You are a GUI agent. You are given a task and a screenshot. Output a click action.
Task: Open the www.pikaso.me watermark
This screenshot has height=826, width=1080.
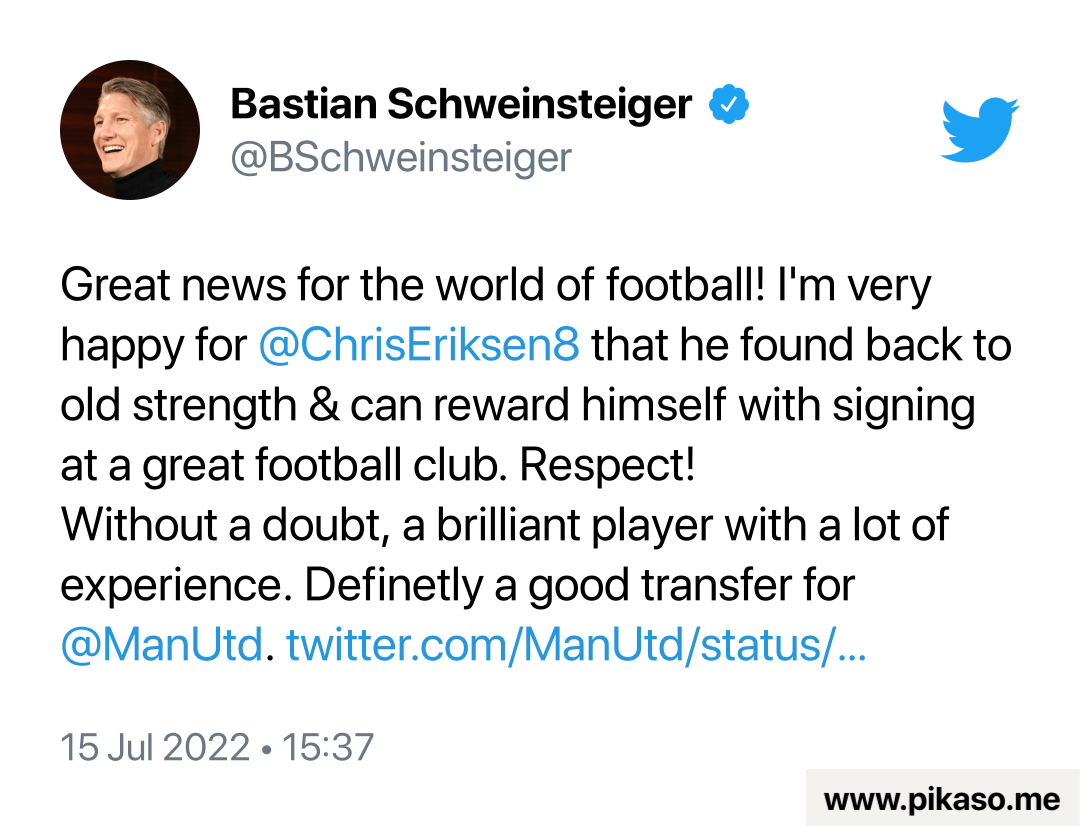pyautogui.click(x=941, y=799)
